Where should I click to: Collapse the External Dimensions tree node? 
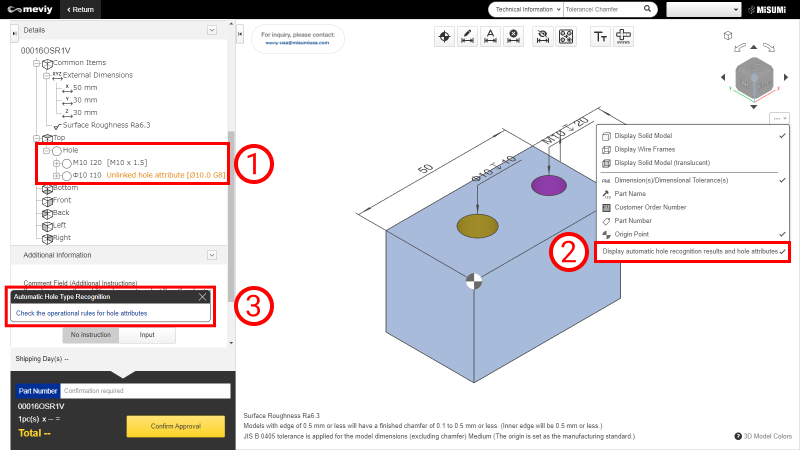coord(46,76)
